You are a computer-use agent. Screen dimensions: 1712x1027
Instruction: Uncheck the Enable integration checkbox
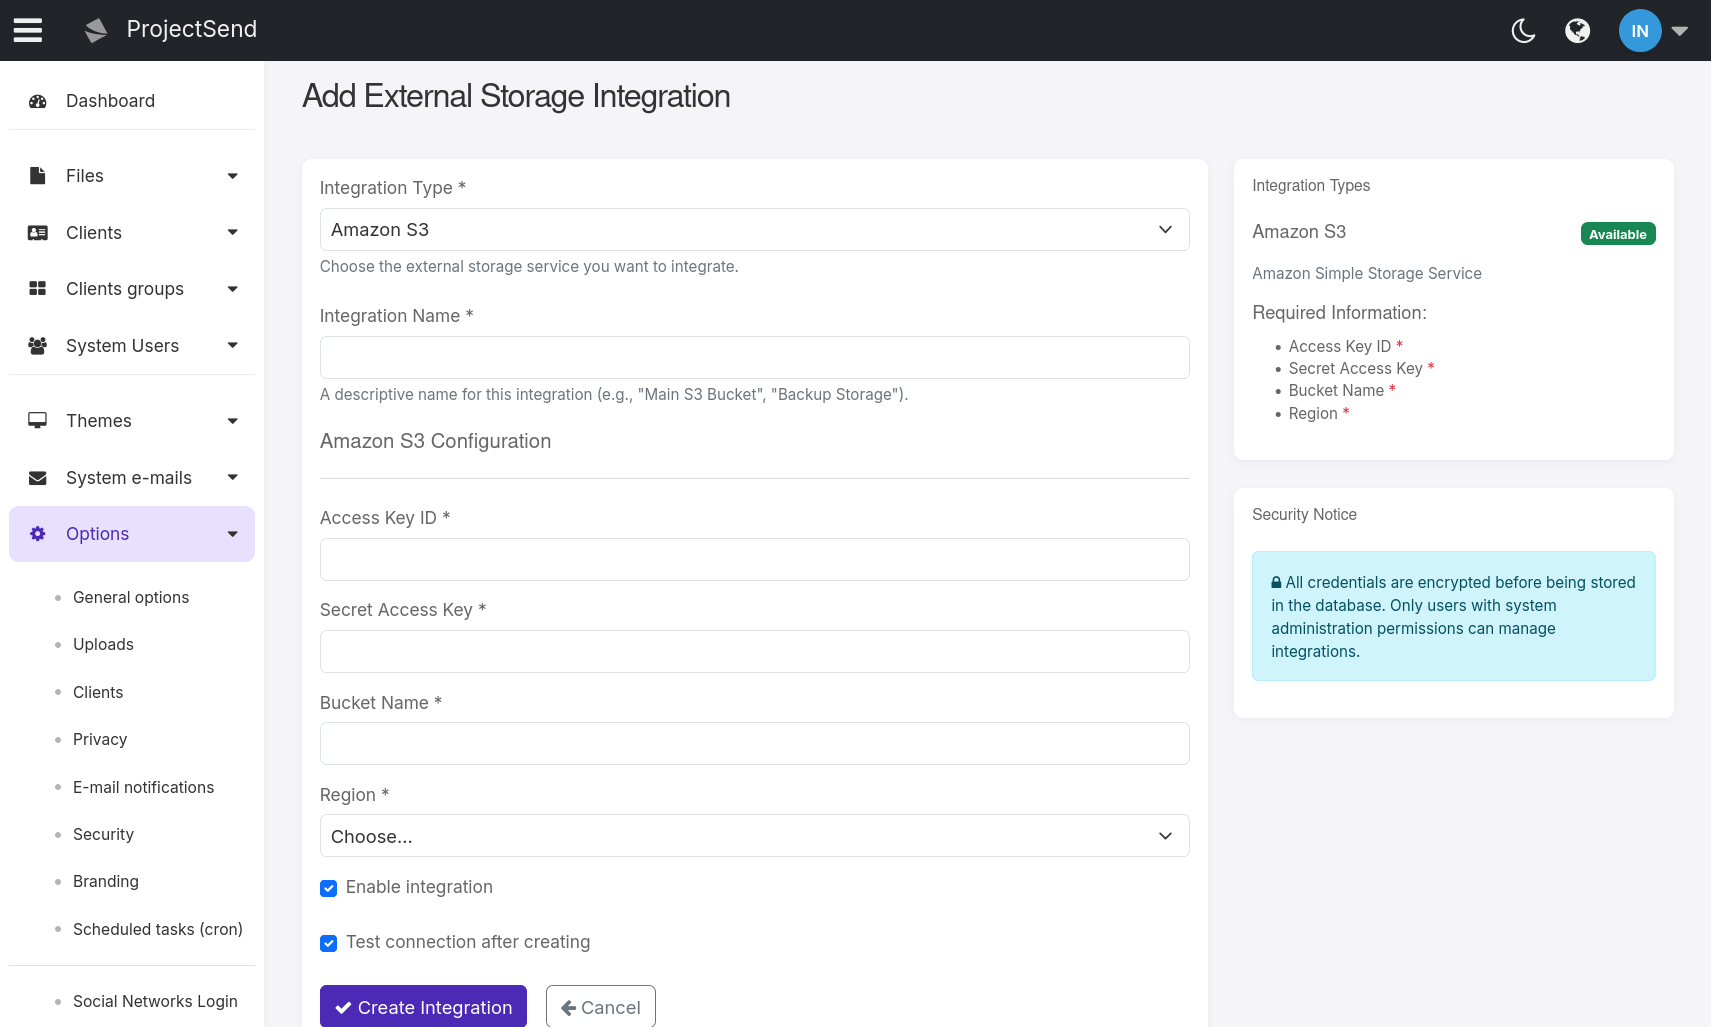click(x=329, y=888)
